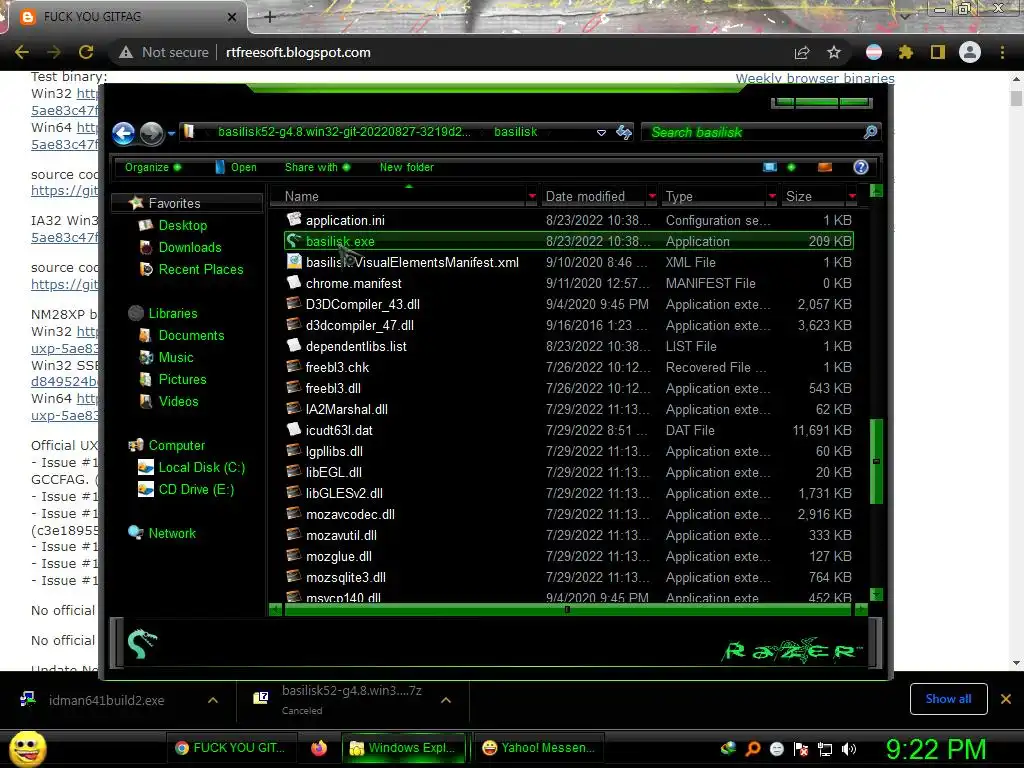Image resolution: width=1024 pixels, height=768 pixels.
Task: Expand options for canceled basilisk52 7z download
Action: (446, 700)
